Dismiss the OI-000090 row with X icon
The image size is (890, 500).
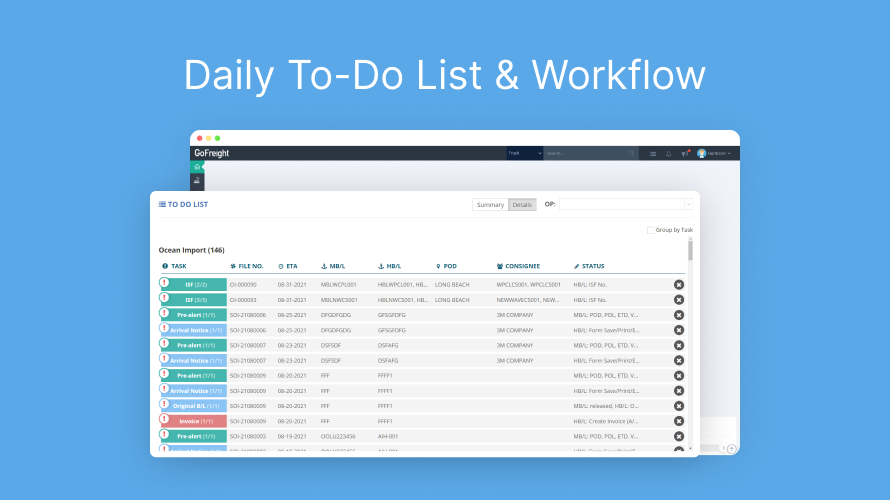[679, 285]
